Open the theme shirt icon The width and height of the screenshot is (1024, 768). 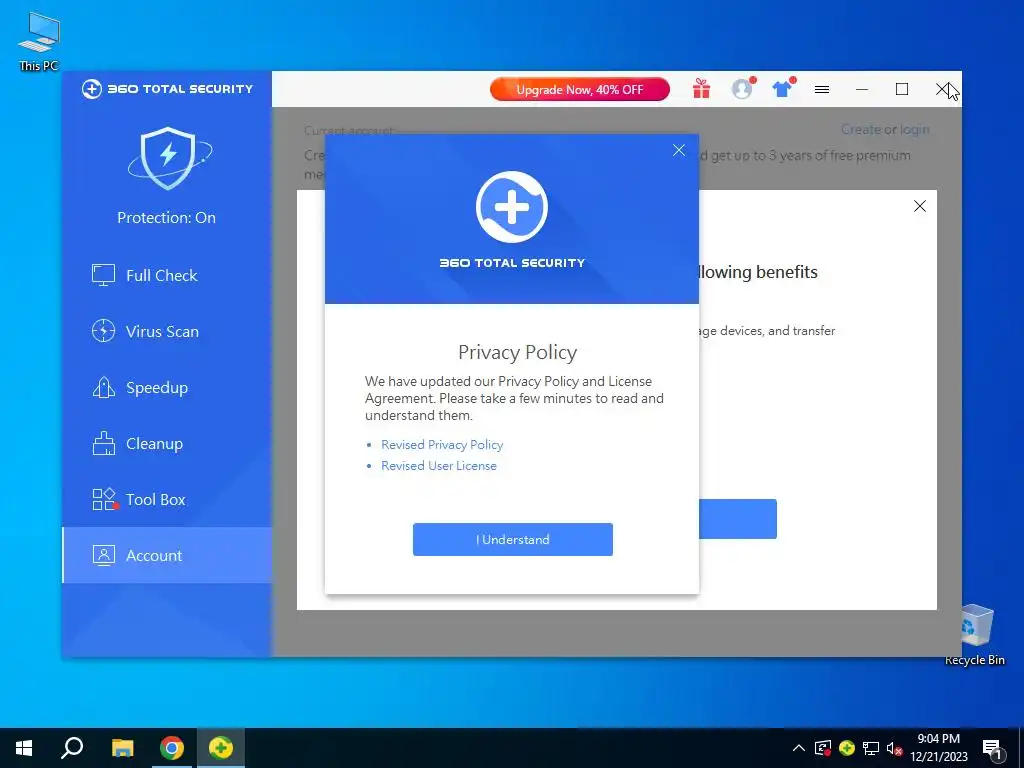[x=782, y=89]
